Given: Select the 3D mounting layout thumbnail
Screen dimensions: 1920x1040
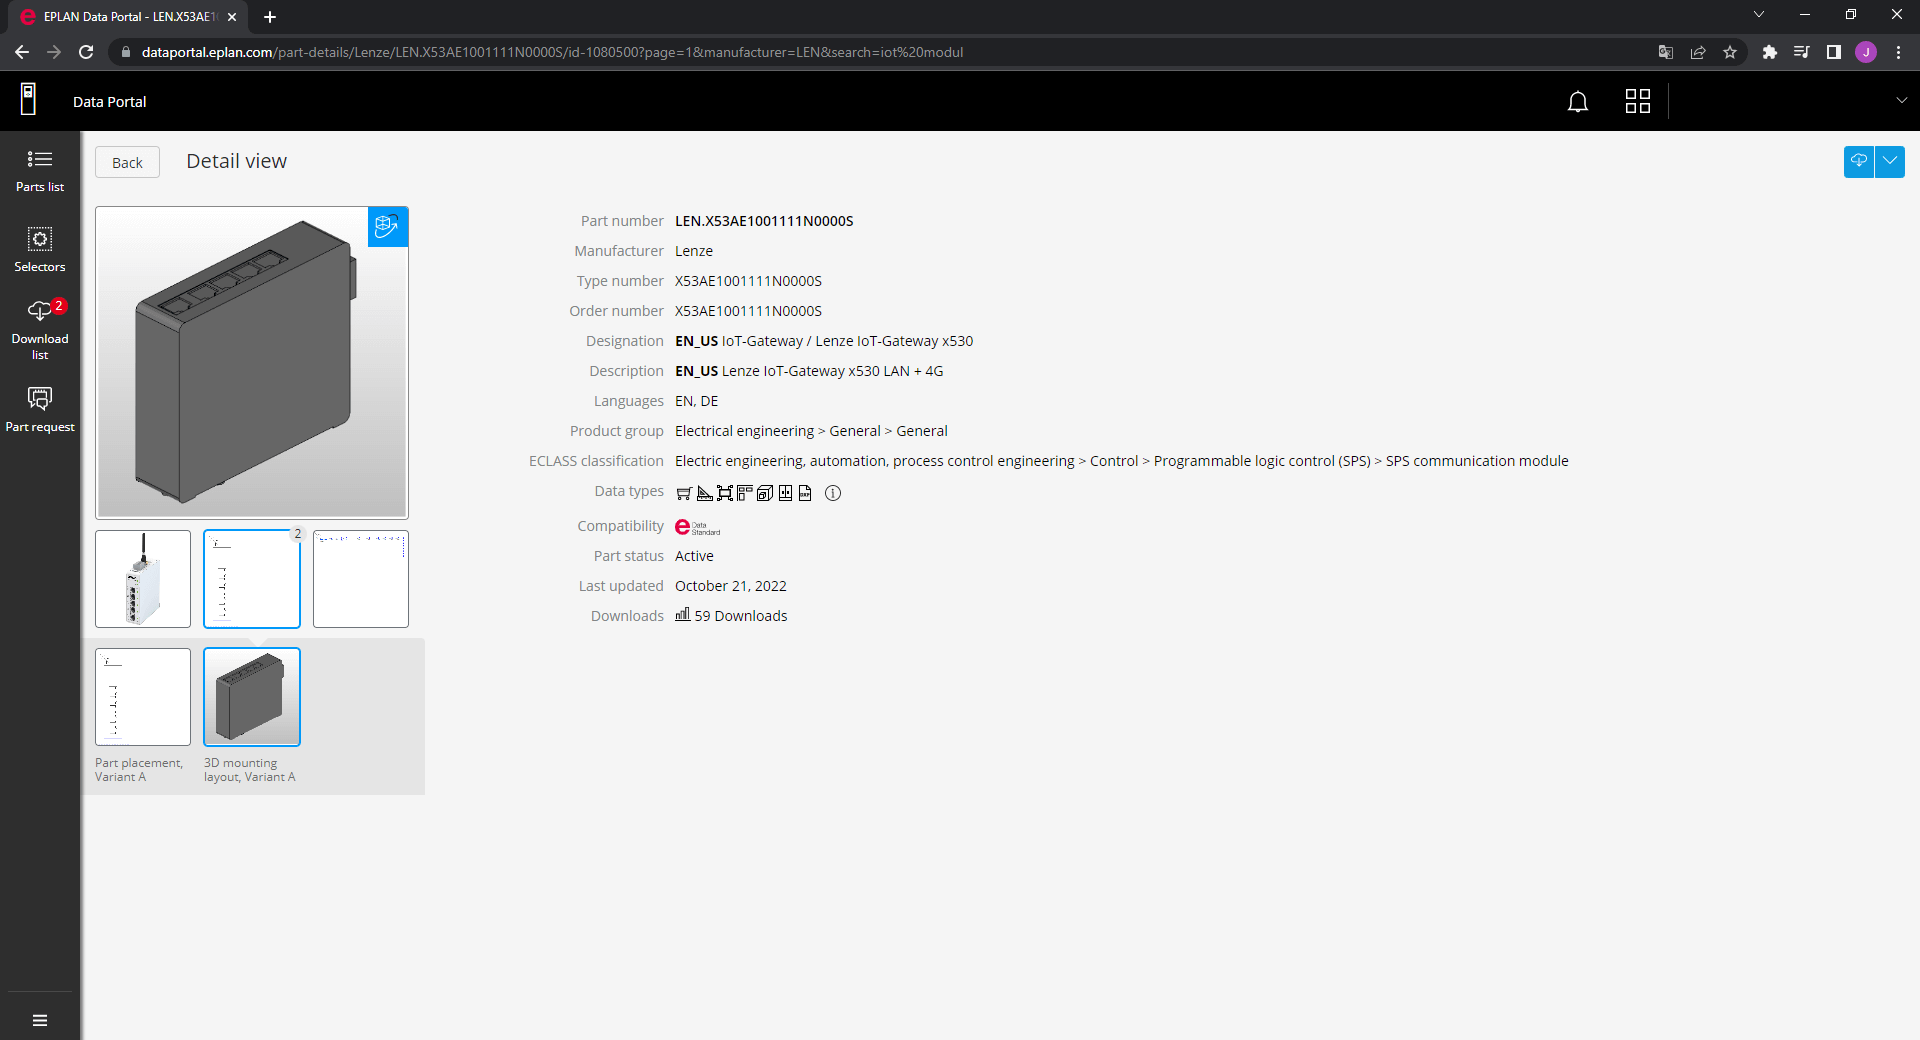Looking at the screenshot, I should [x=252, y=697].
